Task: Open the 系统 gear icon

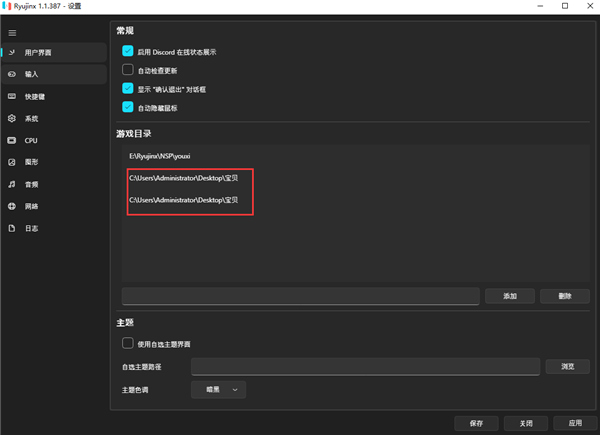Action: pos(12,118)
